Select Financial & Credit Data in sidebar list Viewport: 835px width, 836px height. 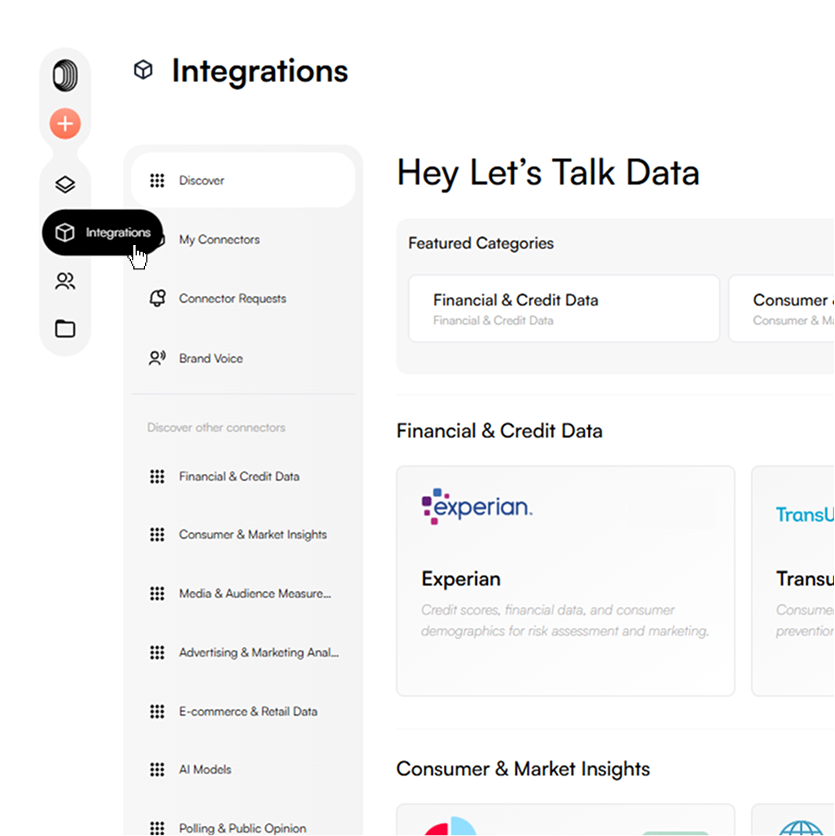(x=243, y=477)
